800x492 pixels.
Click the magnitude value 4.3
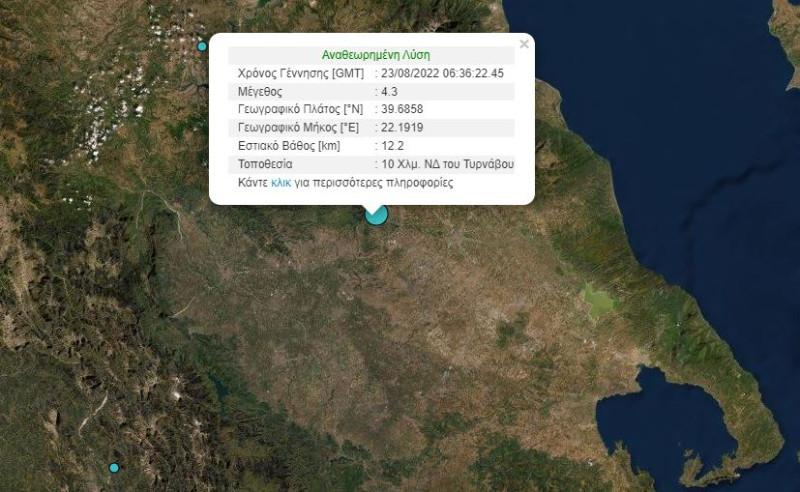(x=391, y=92)
